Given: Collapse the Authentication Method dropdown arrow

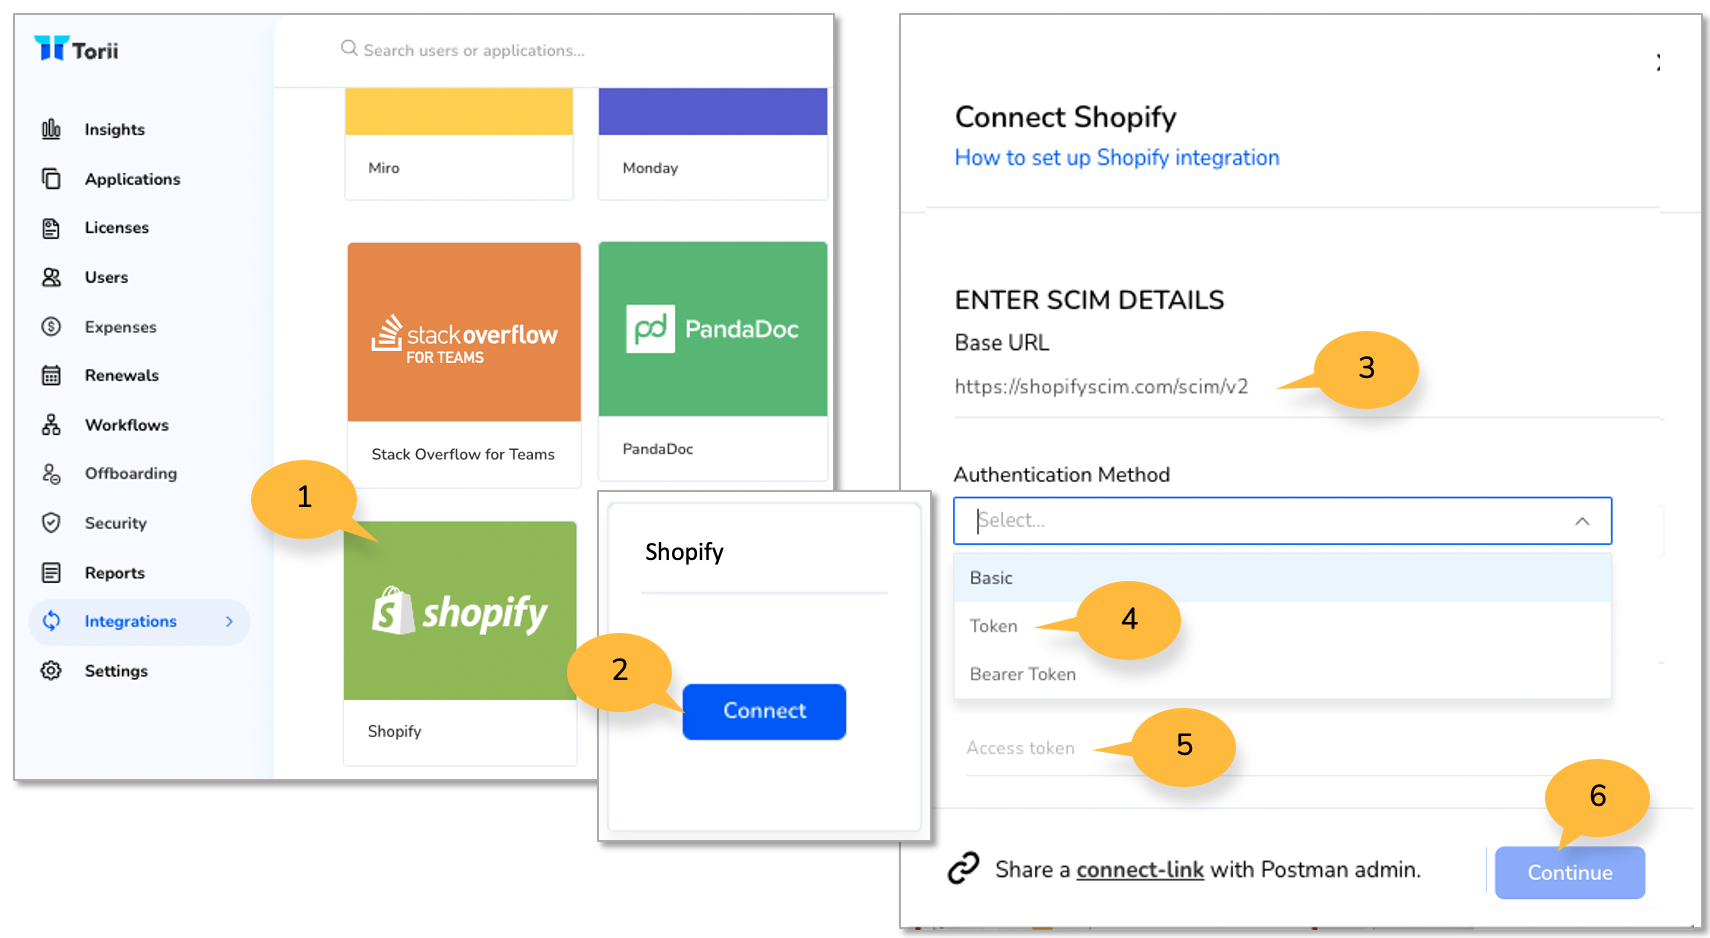Looking at the screenshot, I should pyautogui.click(x=1582, y=521).
